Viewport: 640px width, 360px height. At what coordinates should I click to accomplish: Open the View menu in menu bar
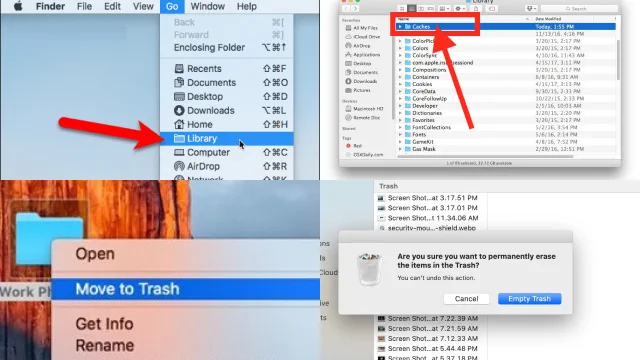point(143,6)
